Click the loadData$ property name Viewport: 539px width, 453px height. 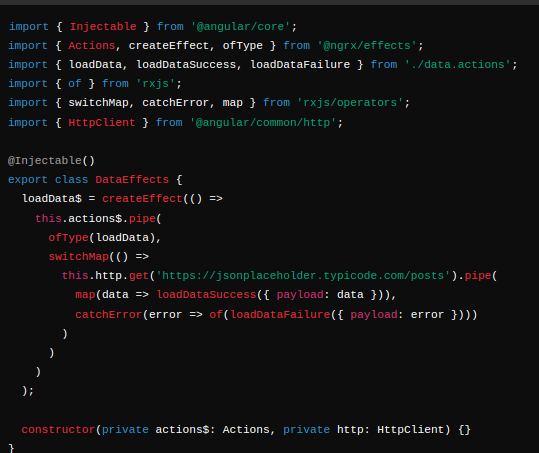(x=52, y=199)
